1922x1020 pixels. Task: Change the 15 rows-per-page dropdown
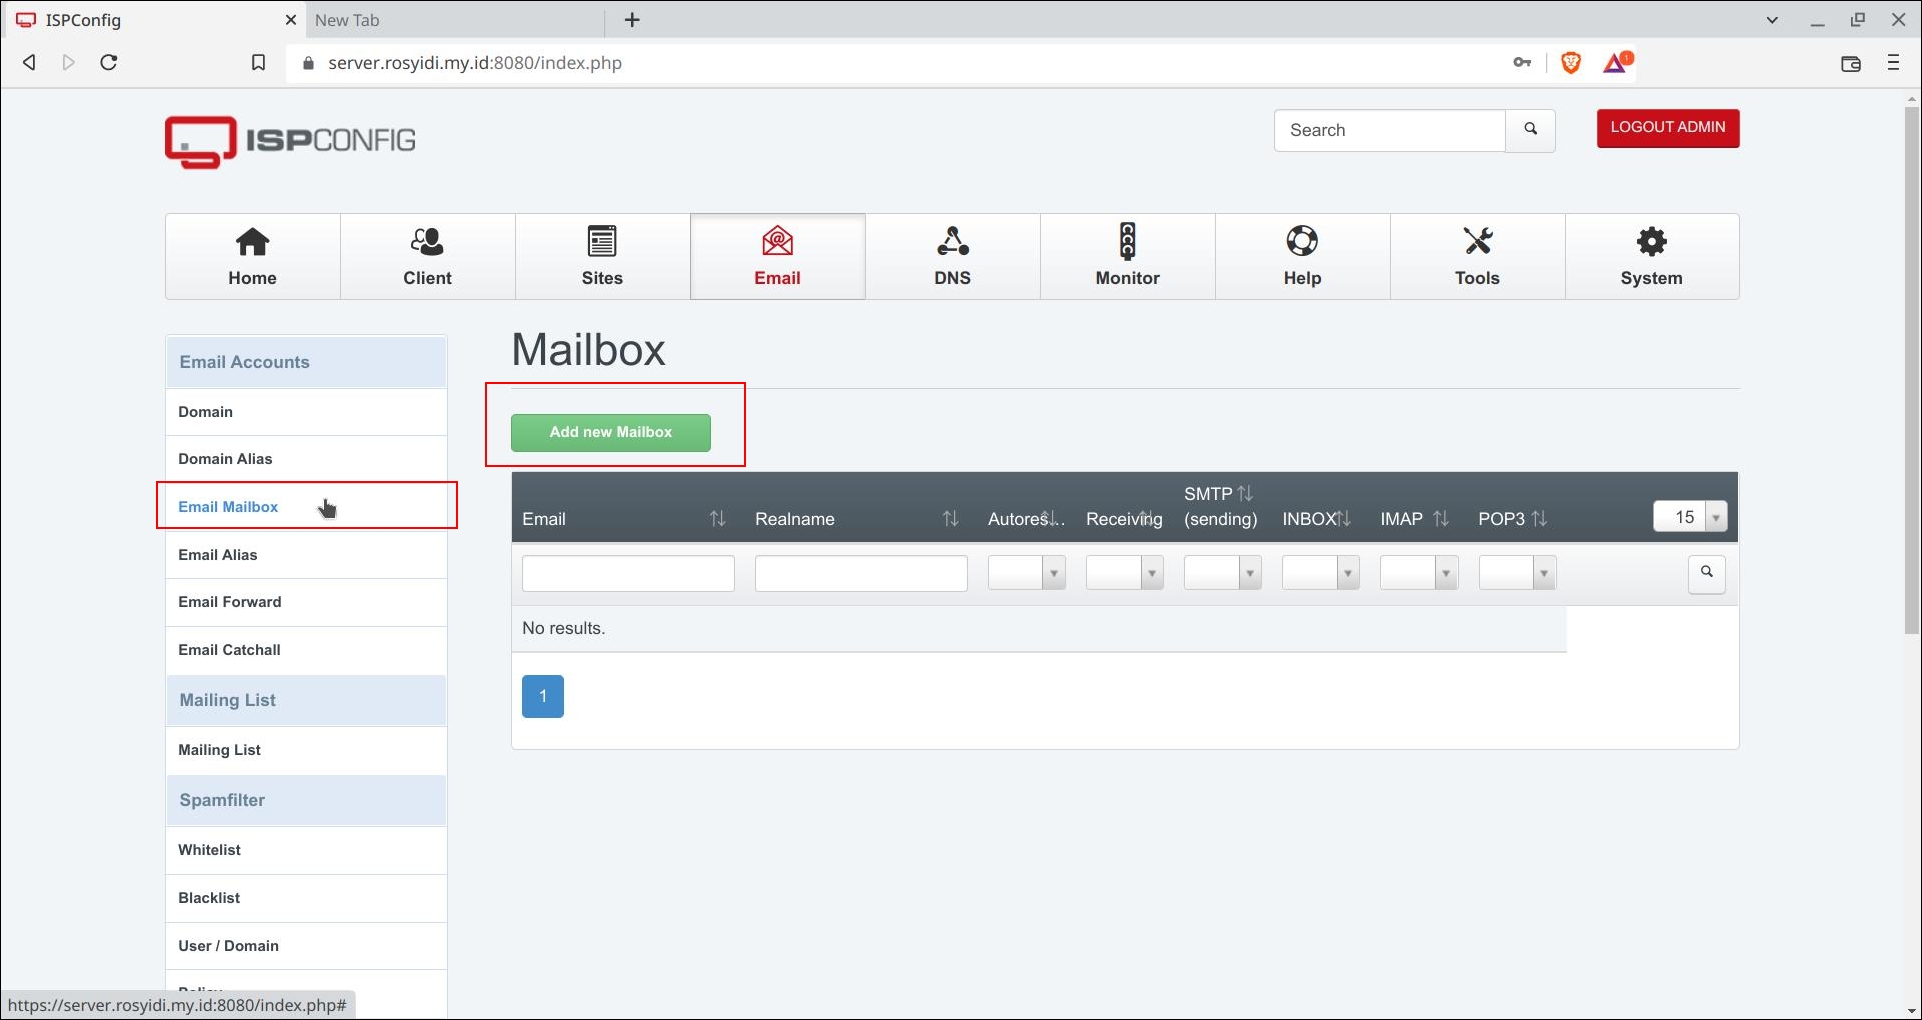tap(1690, 517)
